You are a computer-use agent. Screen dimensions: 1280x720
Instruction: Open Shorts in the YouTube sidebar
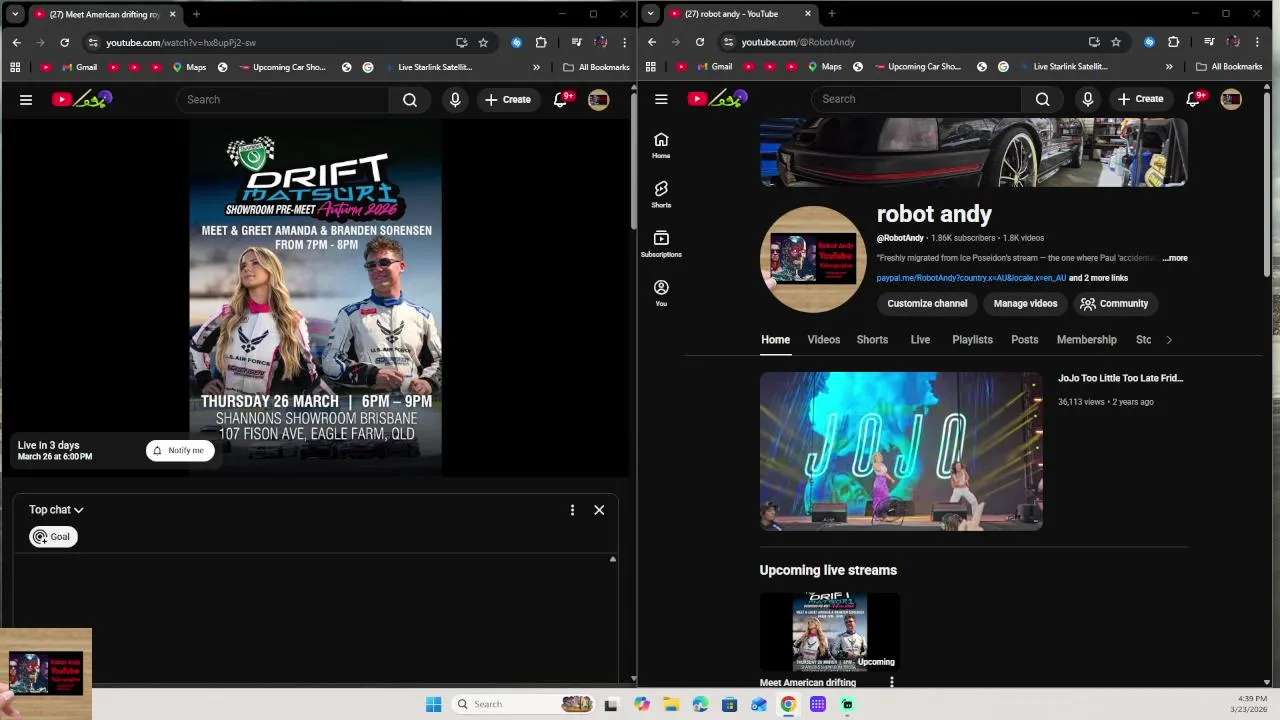(661, 194)
